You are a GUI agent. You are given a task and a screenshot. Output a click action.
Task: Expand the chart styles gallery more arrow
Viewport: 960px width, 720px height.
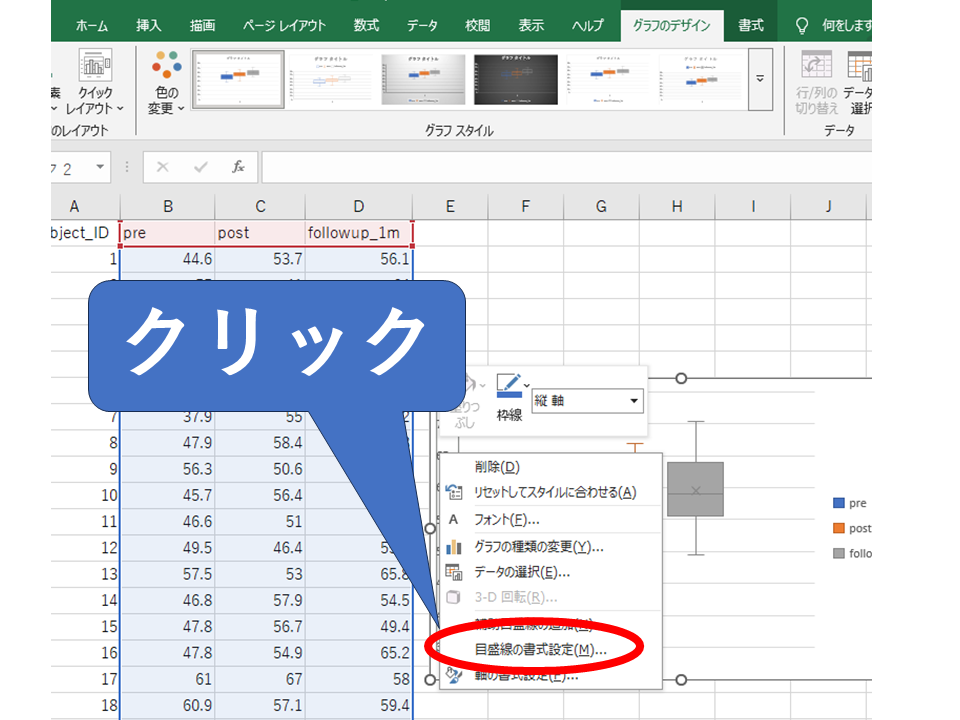760,79
